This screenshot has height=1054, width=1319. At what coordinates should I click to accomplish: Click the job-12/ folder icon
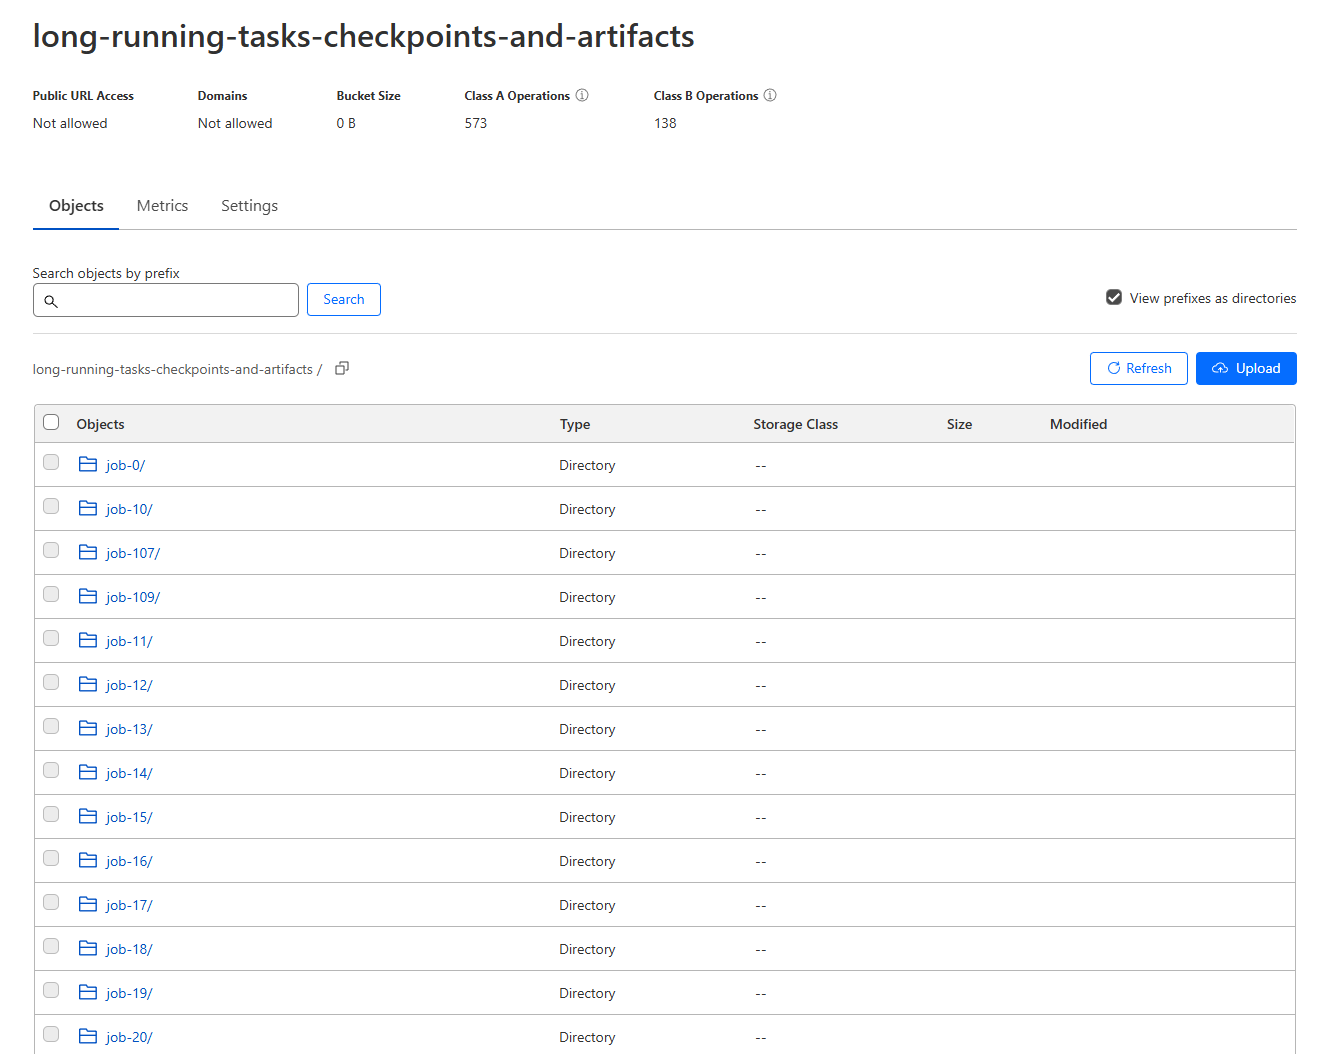click(x=88, y=684)
